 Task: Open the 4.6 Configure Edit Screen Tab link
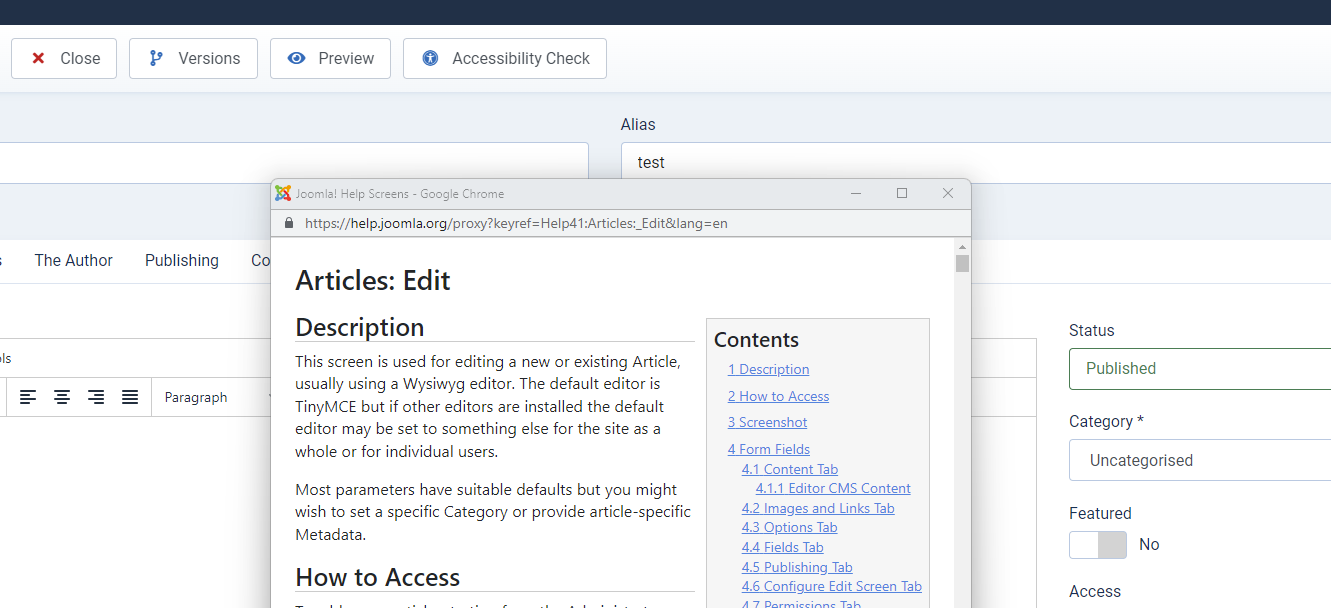click(832, 586)
